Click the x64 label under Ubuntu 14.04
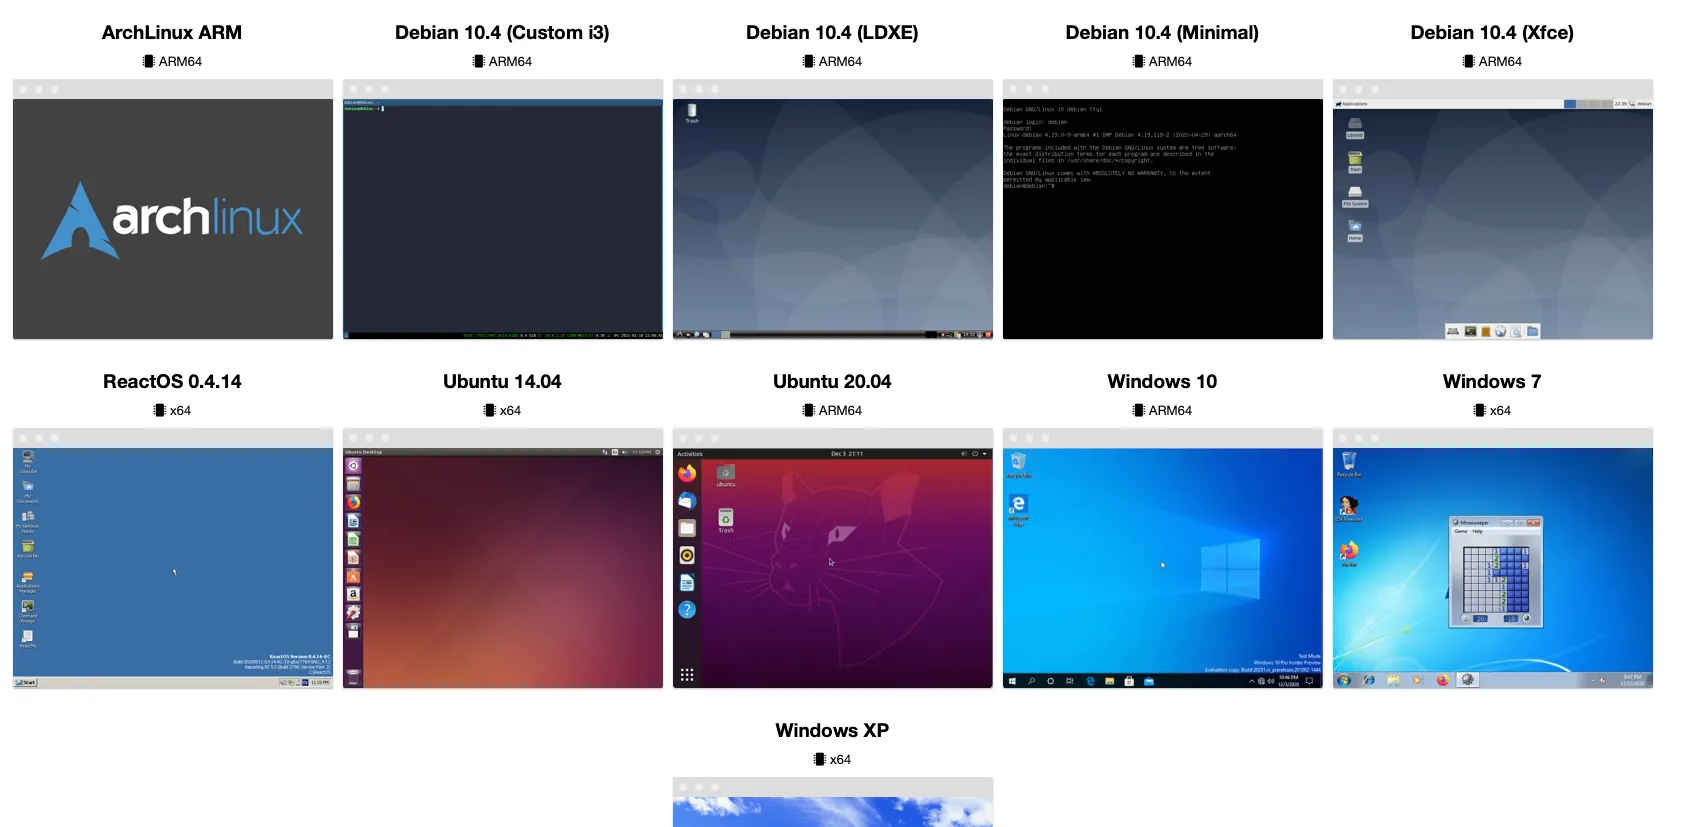This screenshot has height=827, width=1683. [x=510, y=410]
